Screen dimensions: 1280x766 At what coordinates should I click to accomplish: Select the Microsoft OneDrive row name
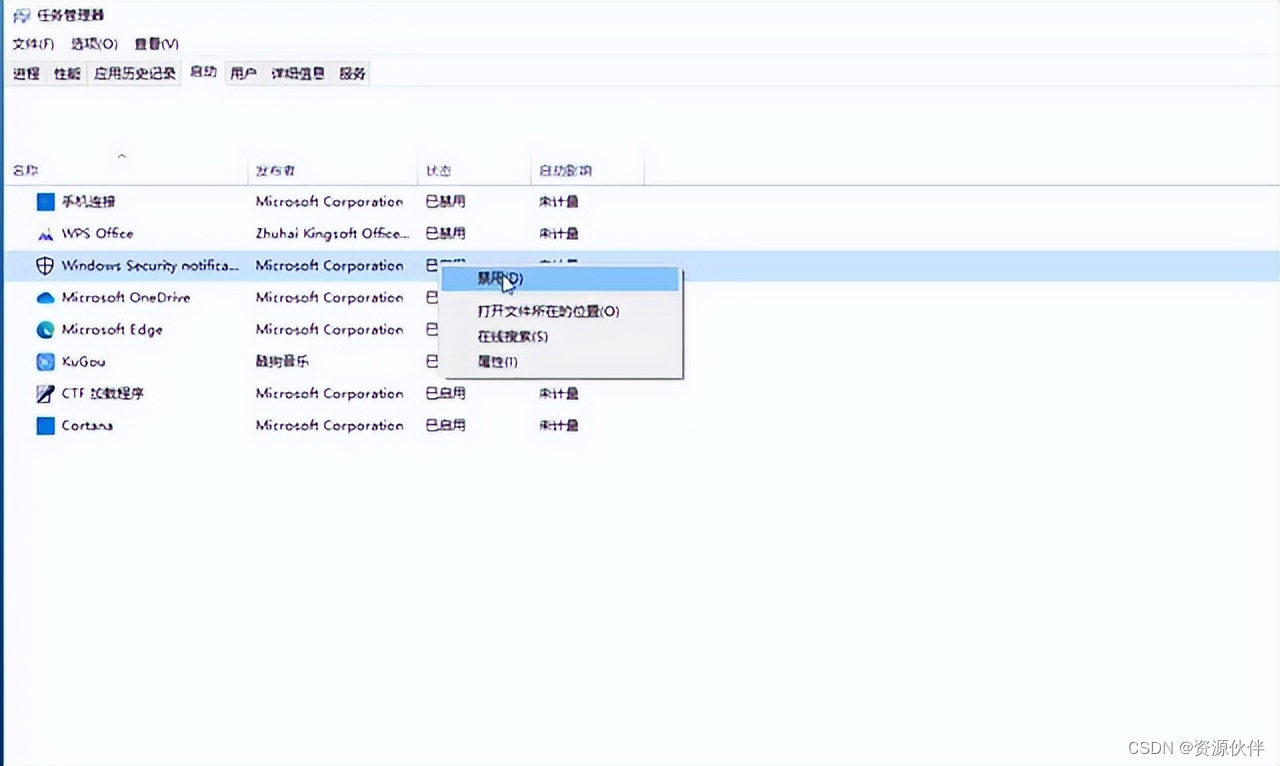(x=126, y=298)
